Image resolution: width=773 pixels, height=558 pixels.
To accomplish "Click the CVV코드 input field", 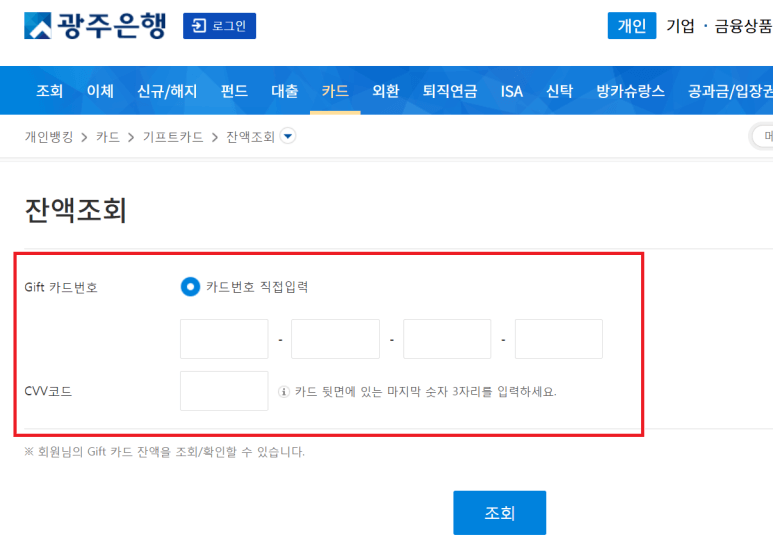I will tap(224, 391).
